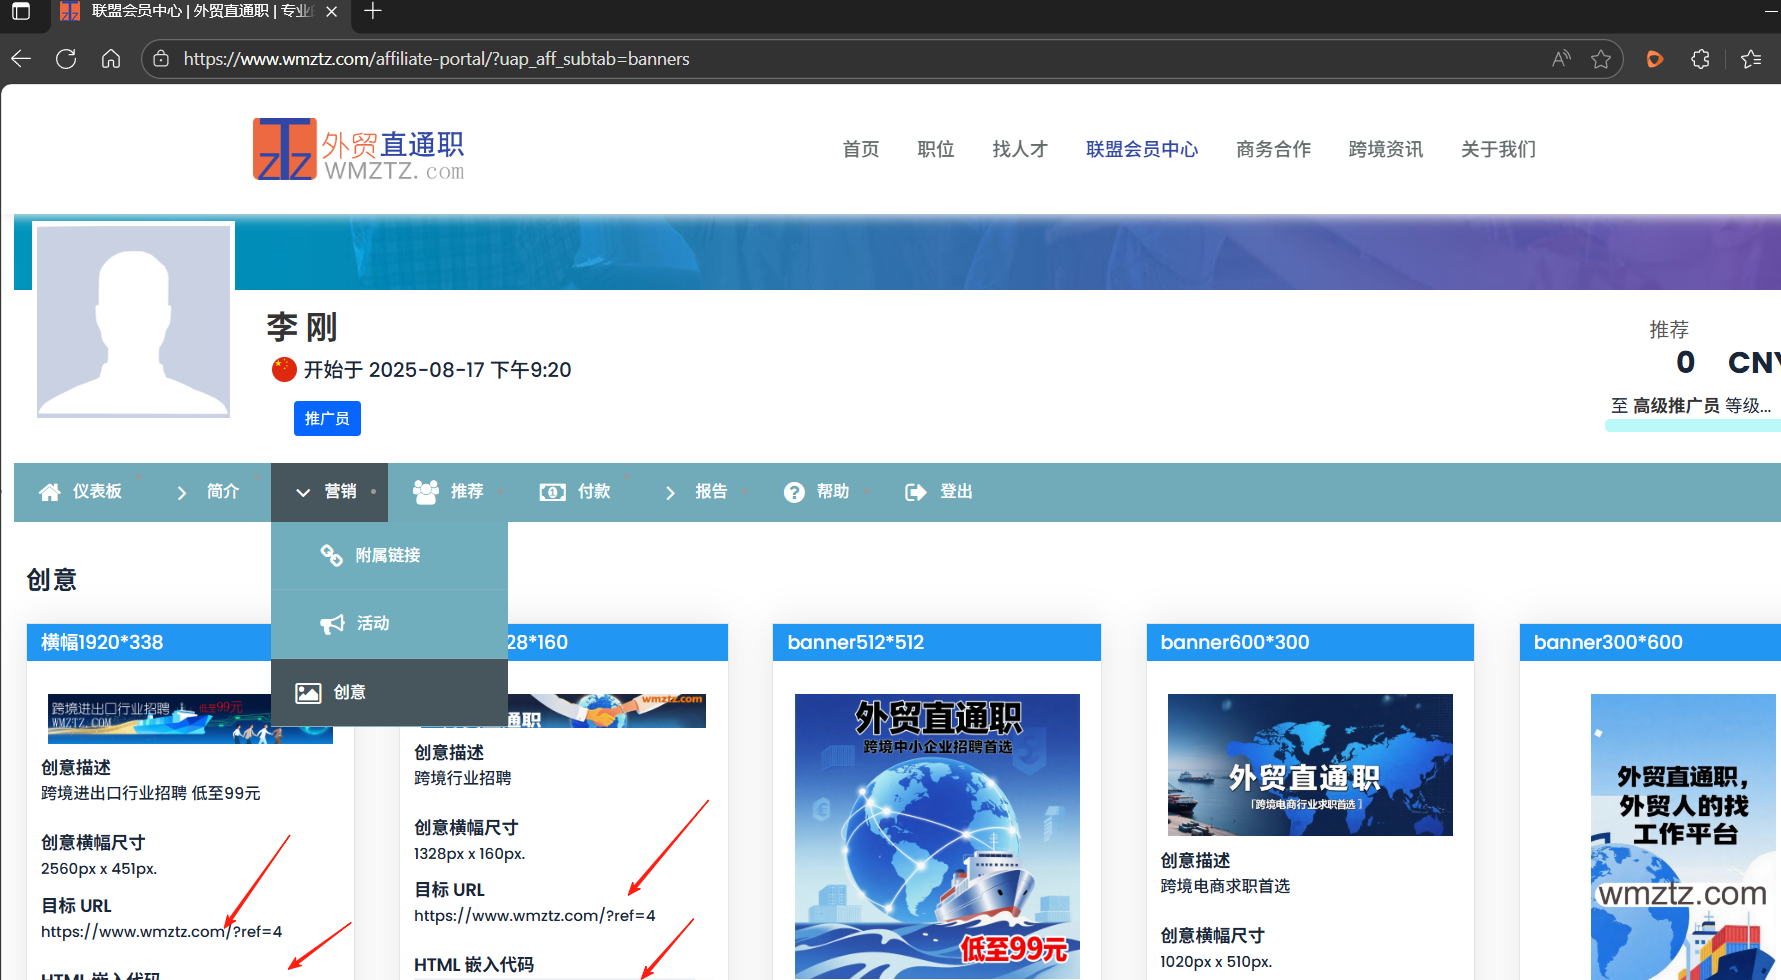
Task: Expand the 报告 reports menu
Action: tap(698, 492)
